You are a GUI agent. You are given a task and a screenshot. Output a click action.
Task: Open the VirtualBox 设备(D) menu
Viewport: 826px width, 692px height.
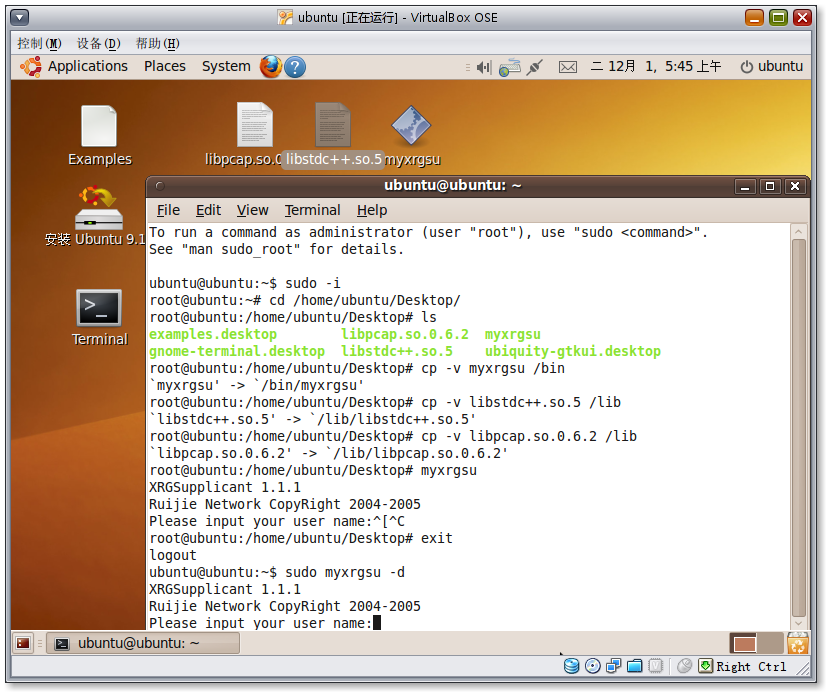99,43
